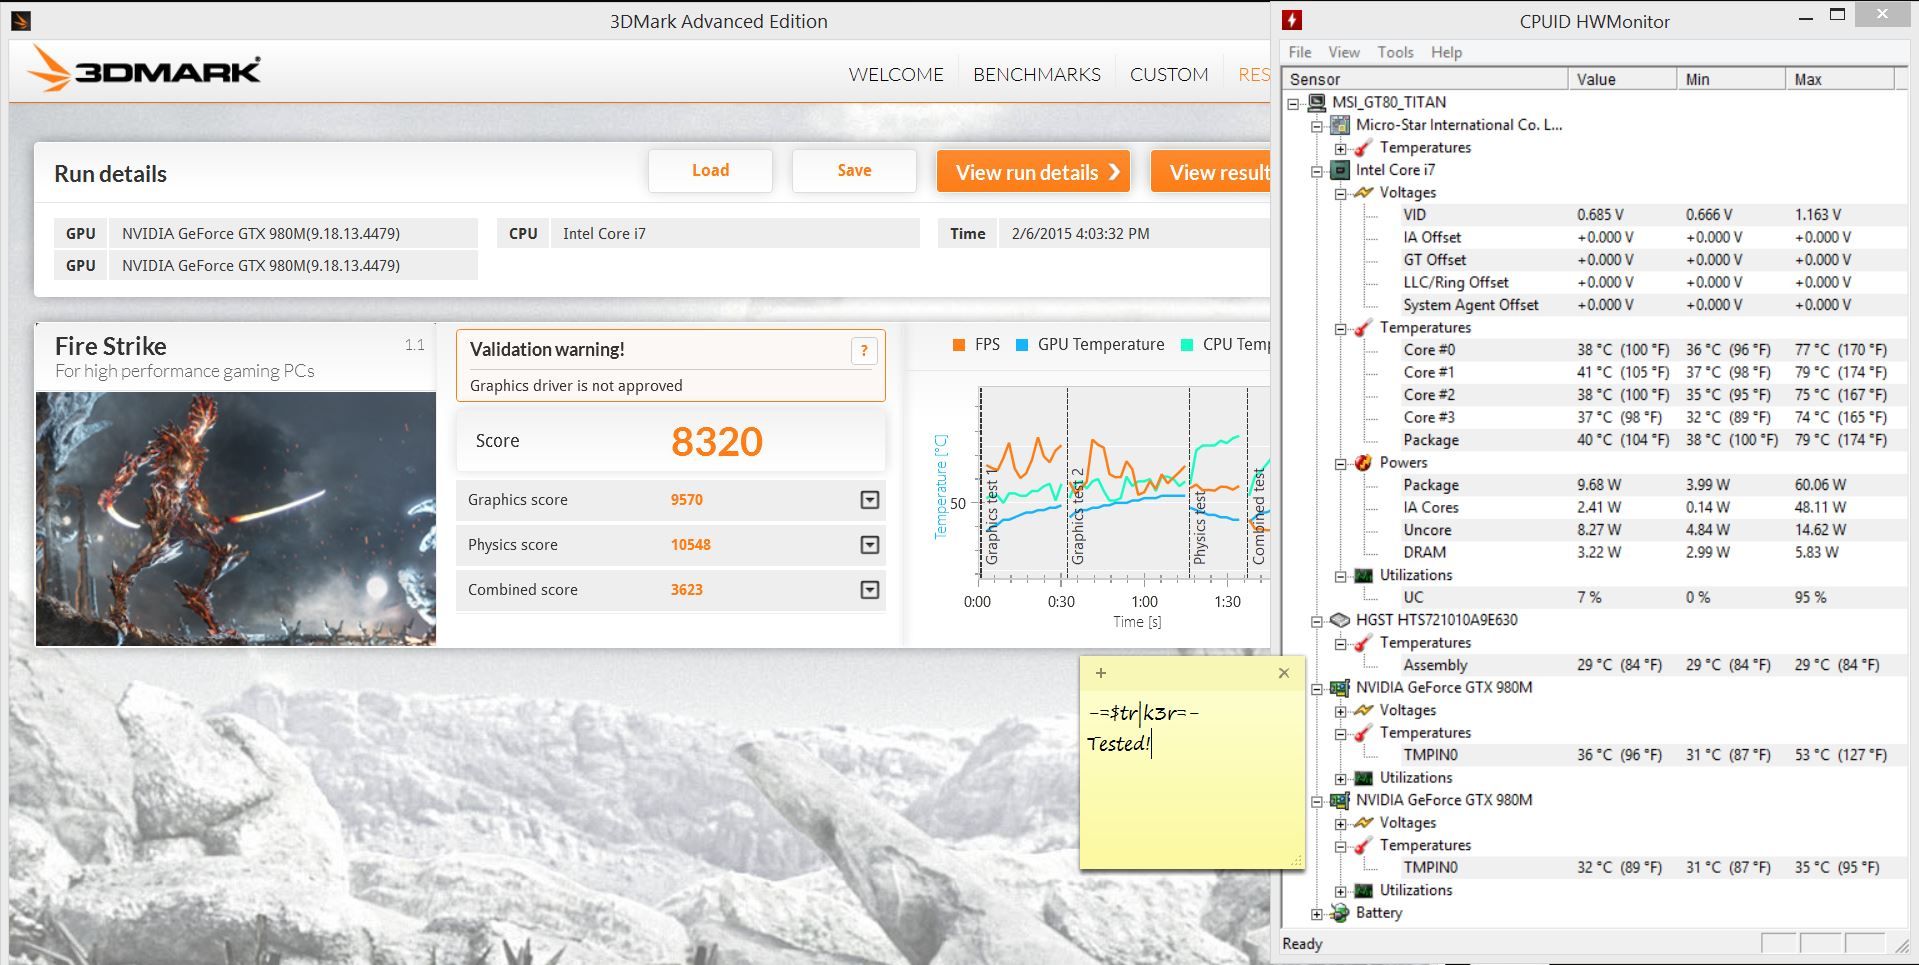The width and height of the screenshot is (1919, 965).
Task: Expand the Physics score details
Action: pyautogui.click(x=870, y=545)
